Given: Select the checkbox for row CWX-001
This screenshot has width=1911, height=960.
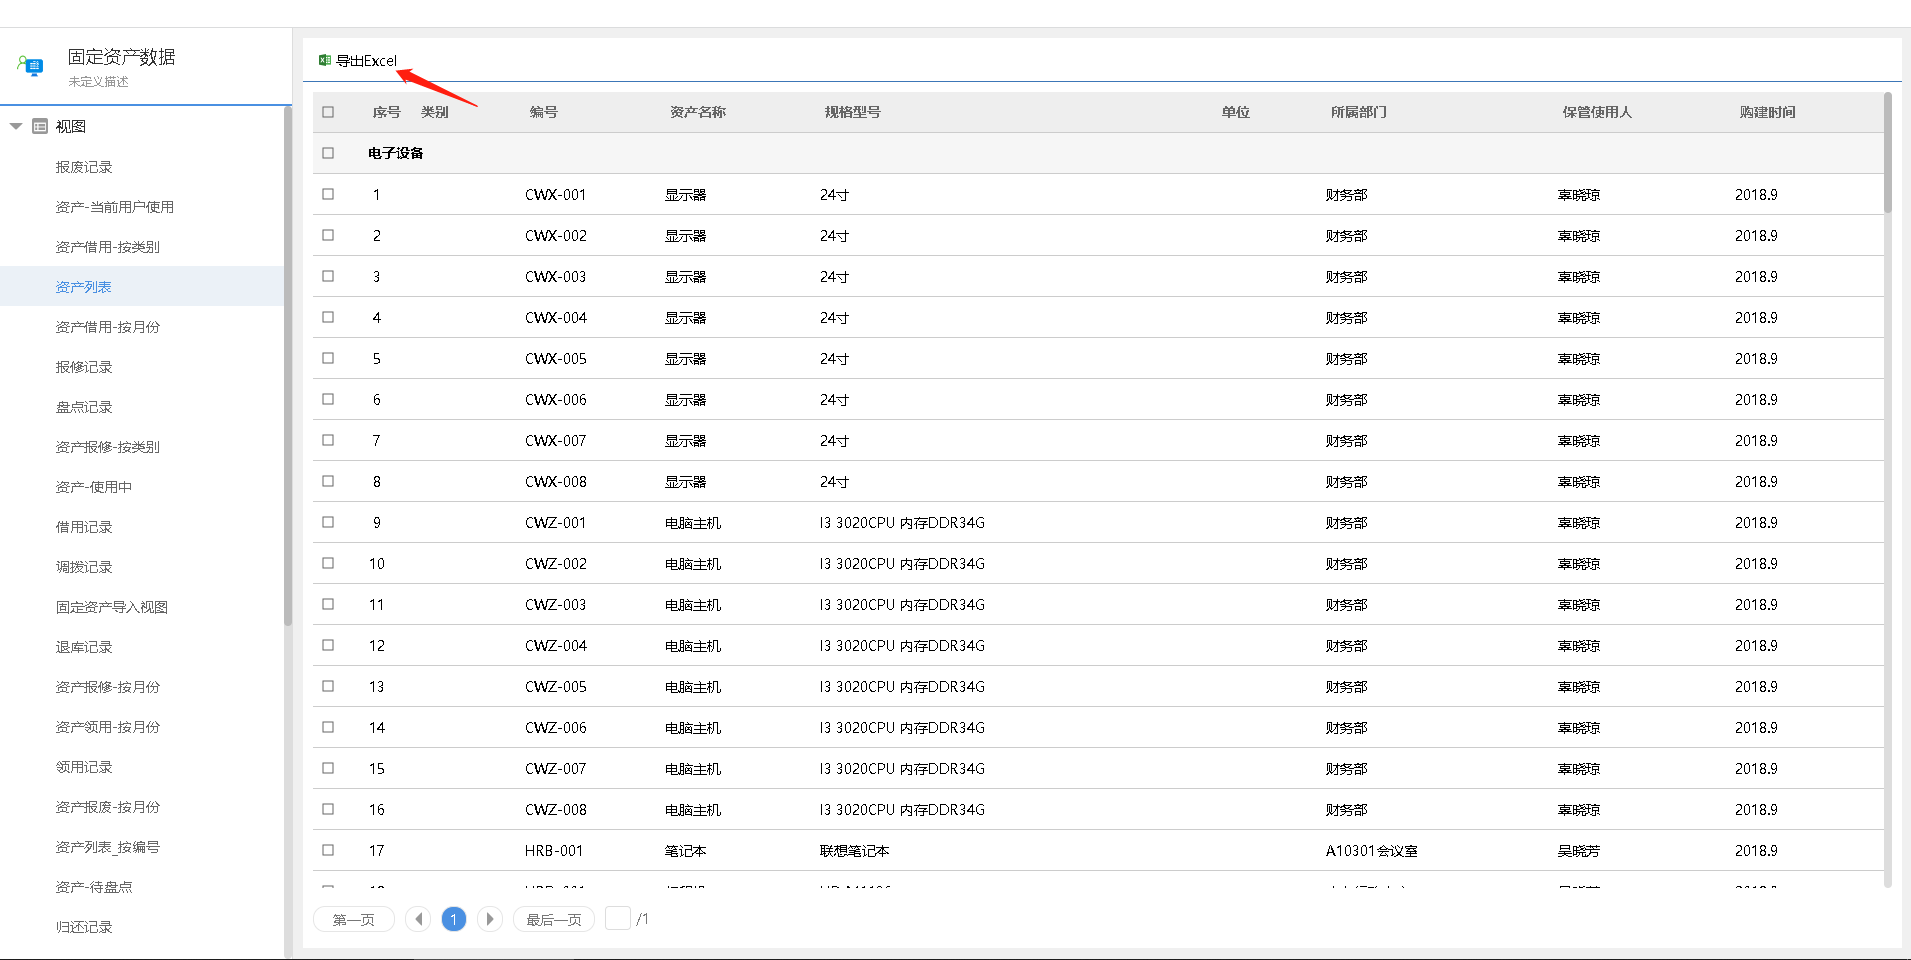Looking at the screenshot, I should point(328,194).
